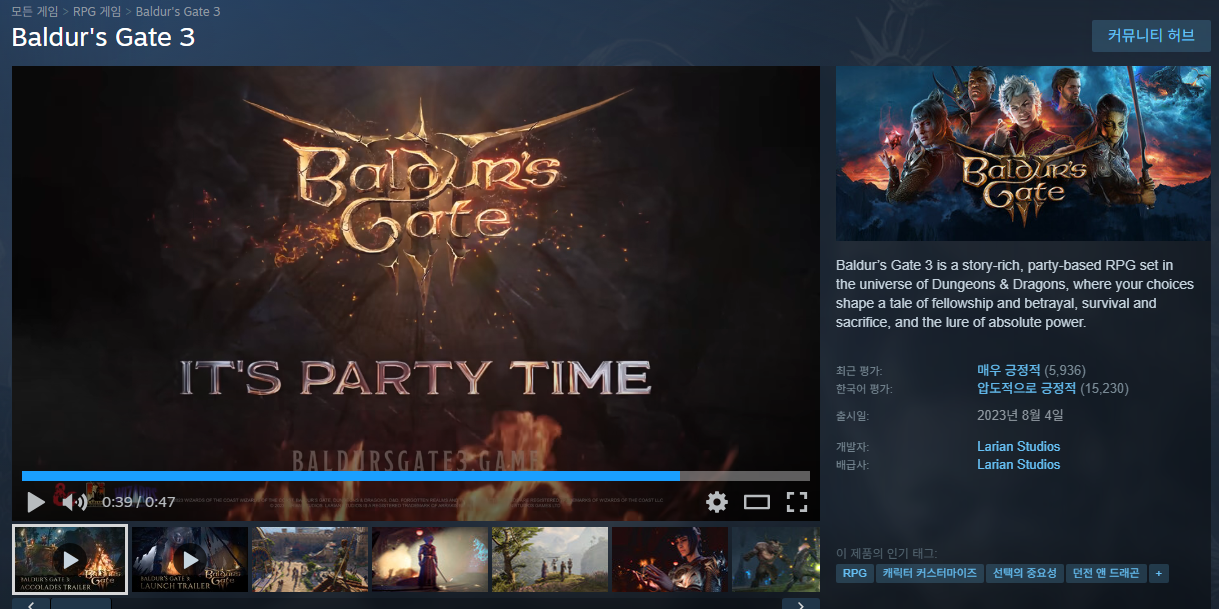Screen dimensions: 1219x609
Task: Open the Larian Studios developer link
Action: [1018, 446]
